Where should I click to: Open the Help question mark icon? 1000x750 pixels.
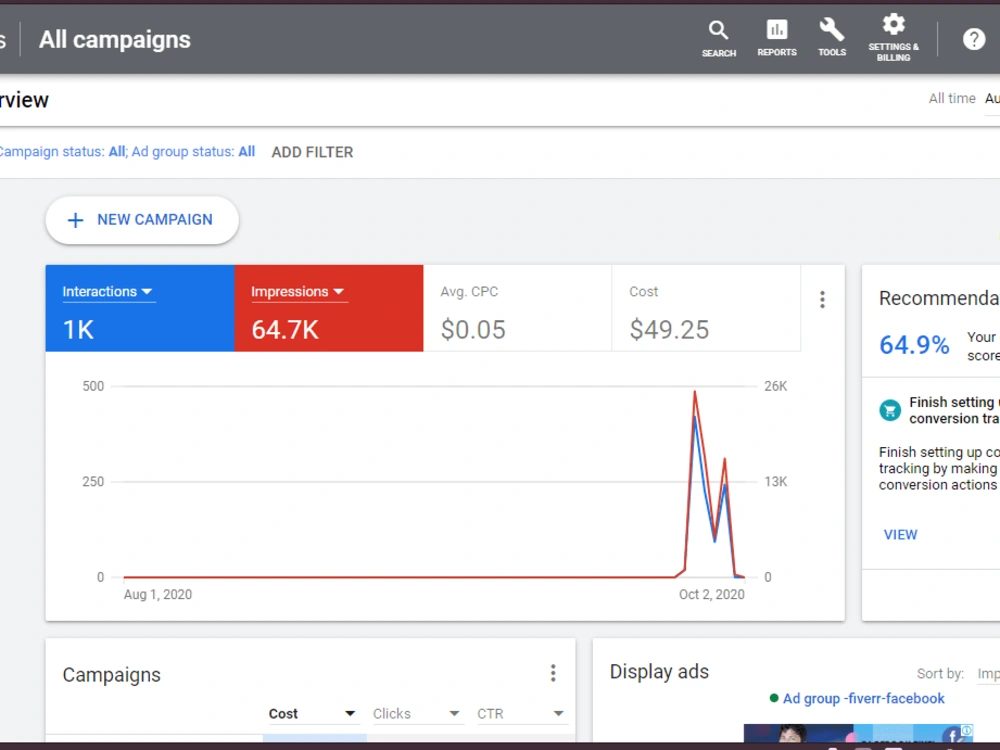point(974,39)
